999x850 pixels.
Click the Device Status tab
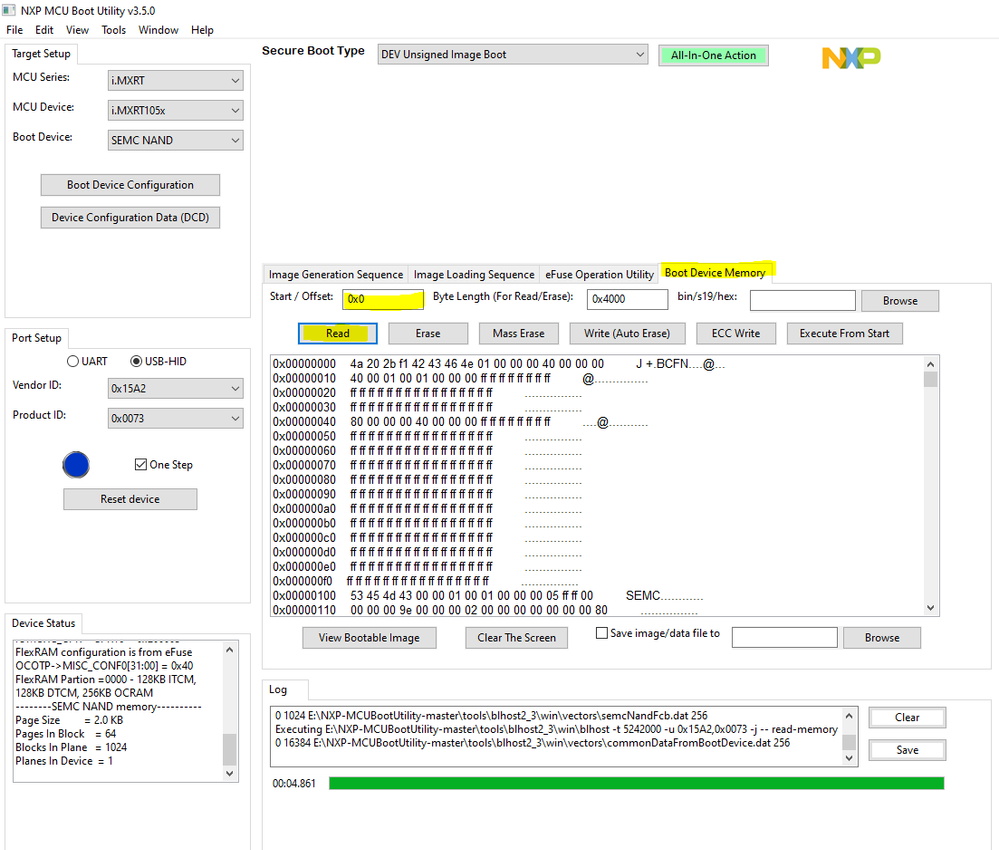[43, 623]
